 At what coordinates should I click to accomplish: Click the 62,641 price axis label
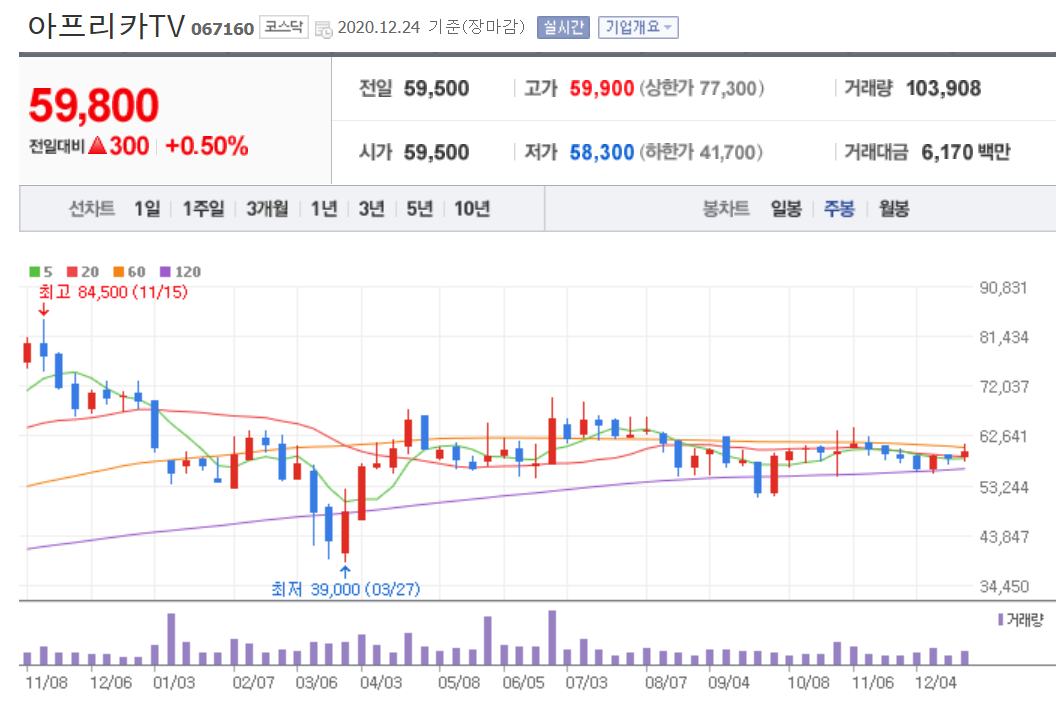(1003, 437)
